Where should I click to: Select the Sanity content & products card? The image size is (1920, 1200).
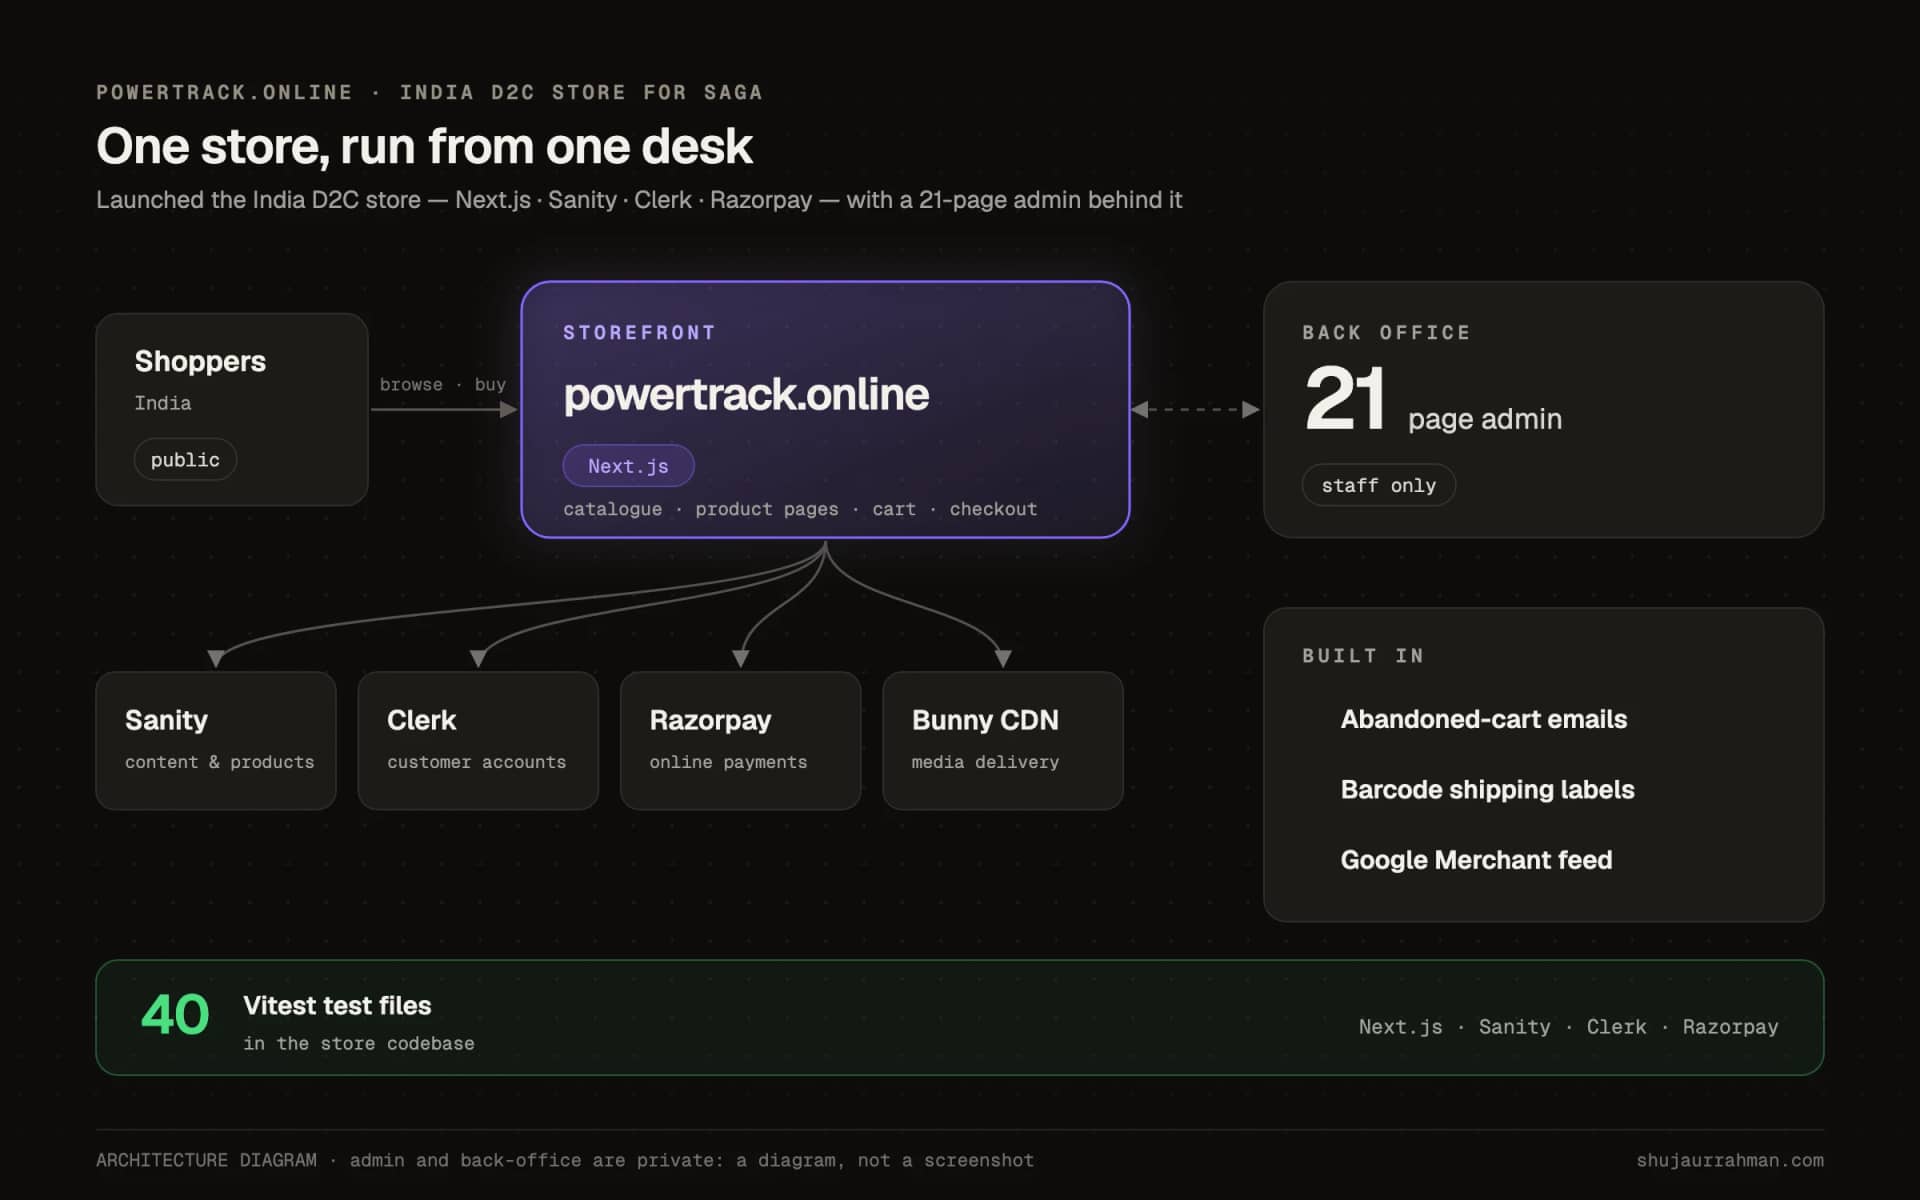[x=216, y=741]
